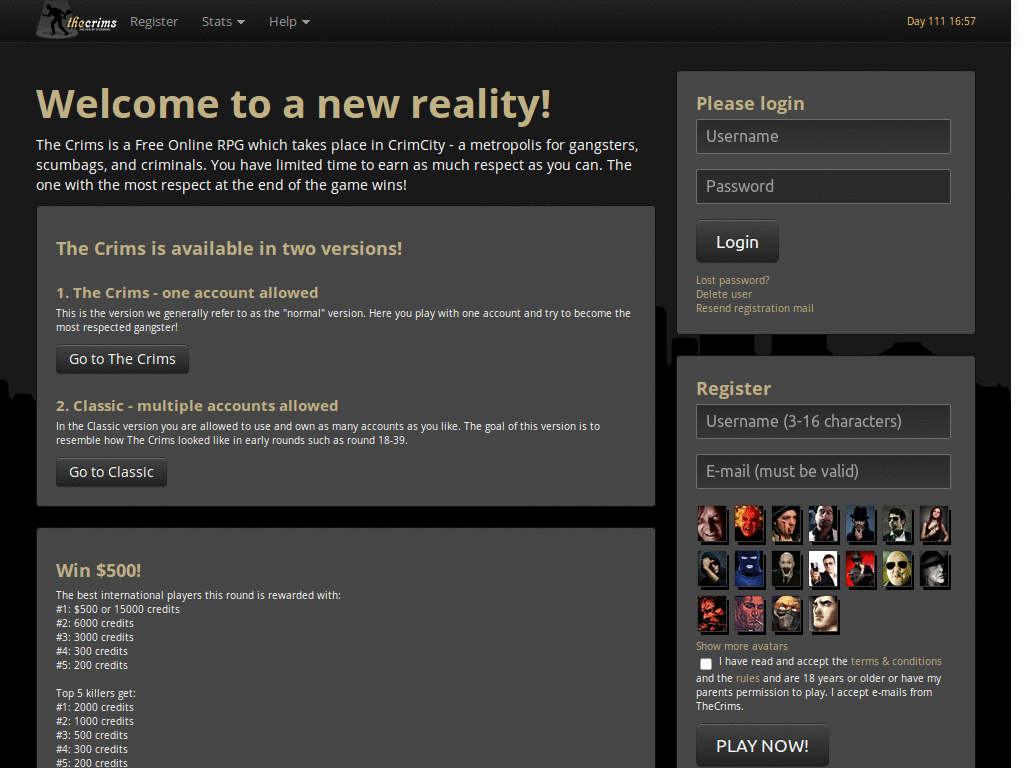Pick the masked ninja with glowing eyes avatar
Screen dimensions: 1024x768
(x=786, y=615)
